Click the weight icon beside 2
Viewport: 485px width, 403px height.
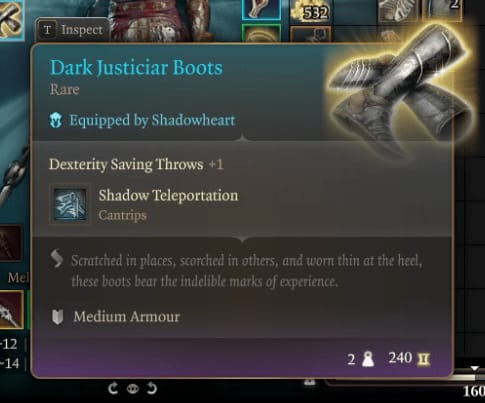coord(368,359)
